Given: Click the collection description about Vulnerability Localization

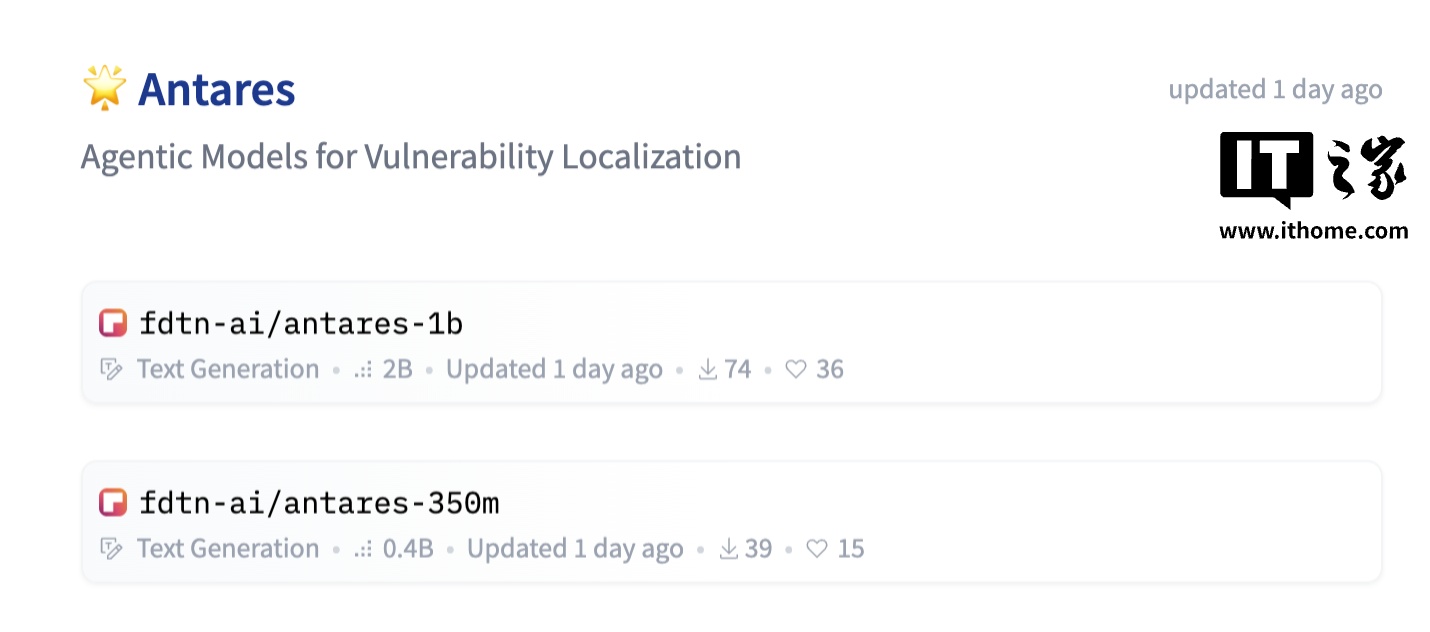Looking at the screenshot, I should click(x=411, y=157).
